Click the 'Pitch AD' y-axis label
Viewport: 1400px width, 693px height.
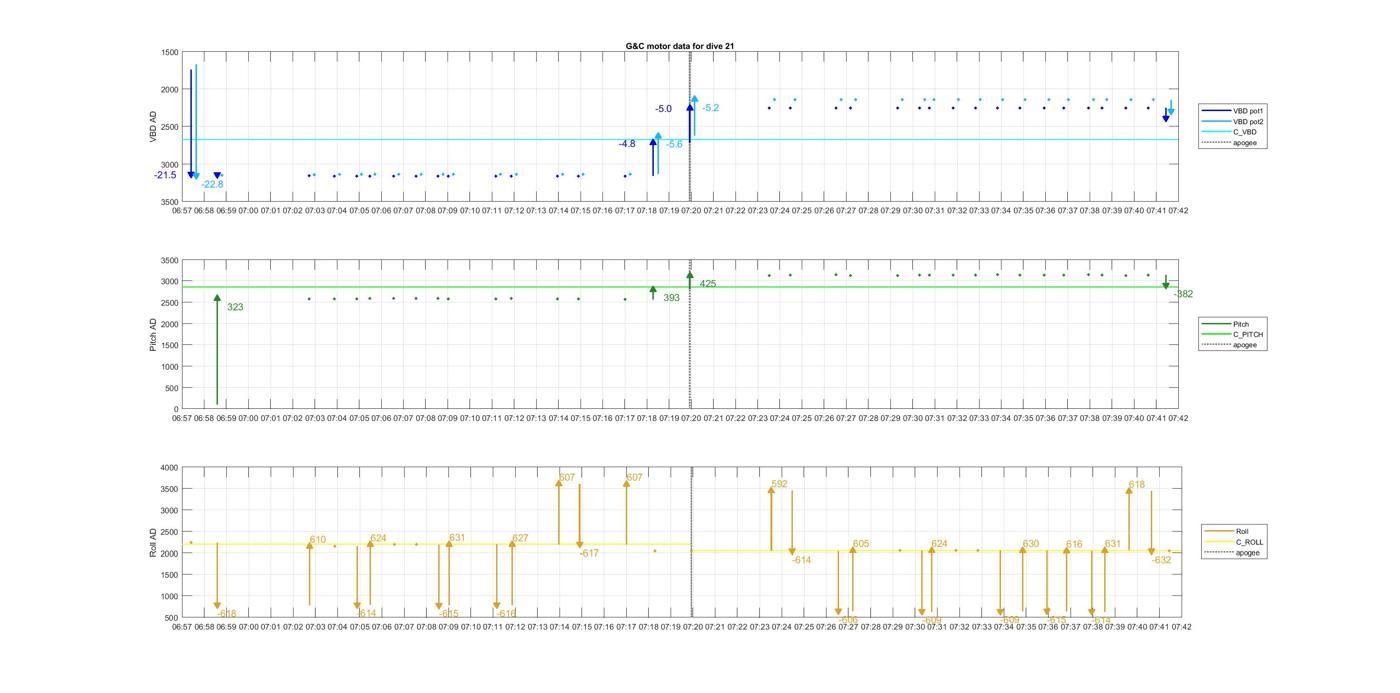[154, 334]
